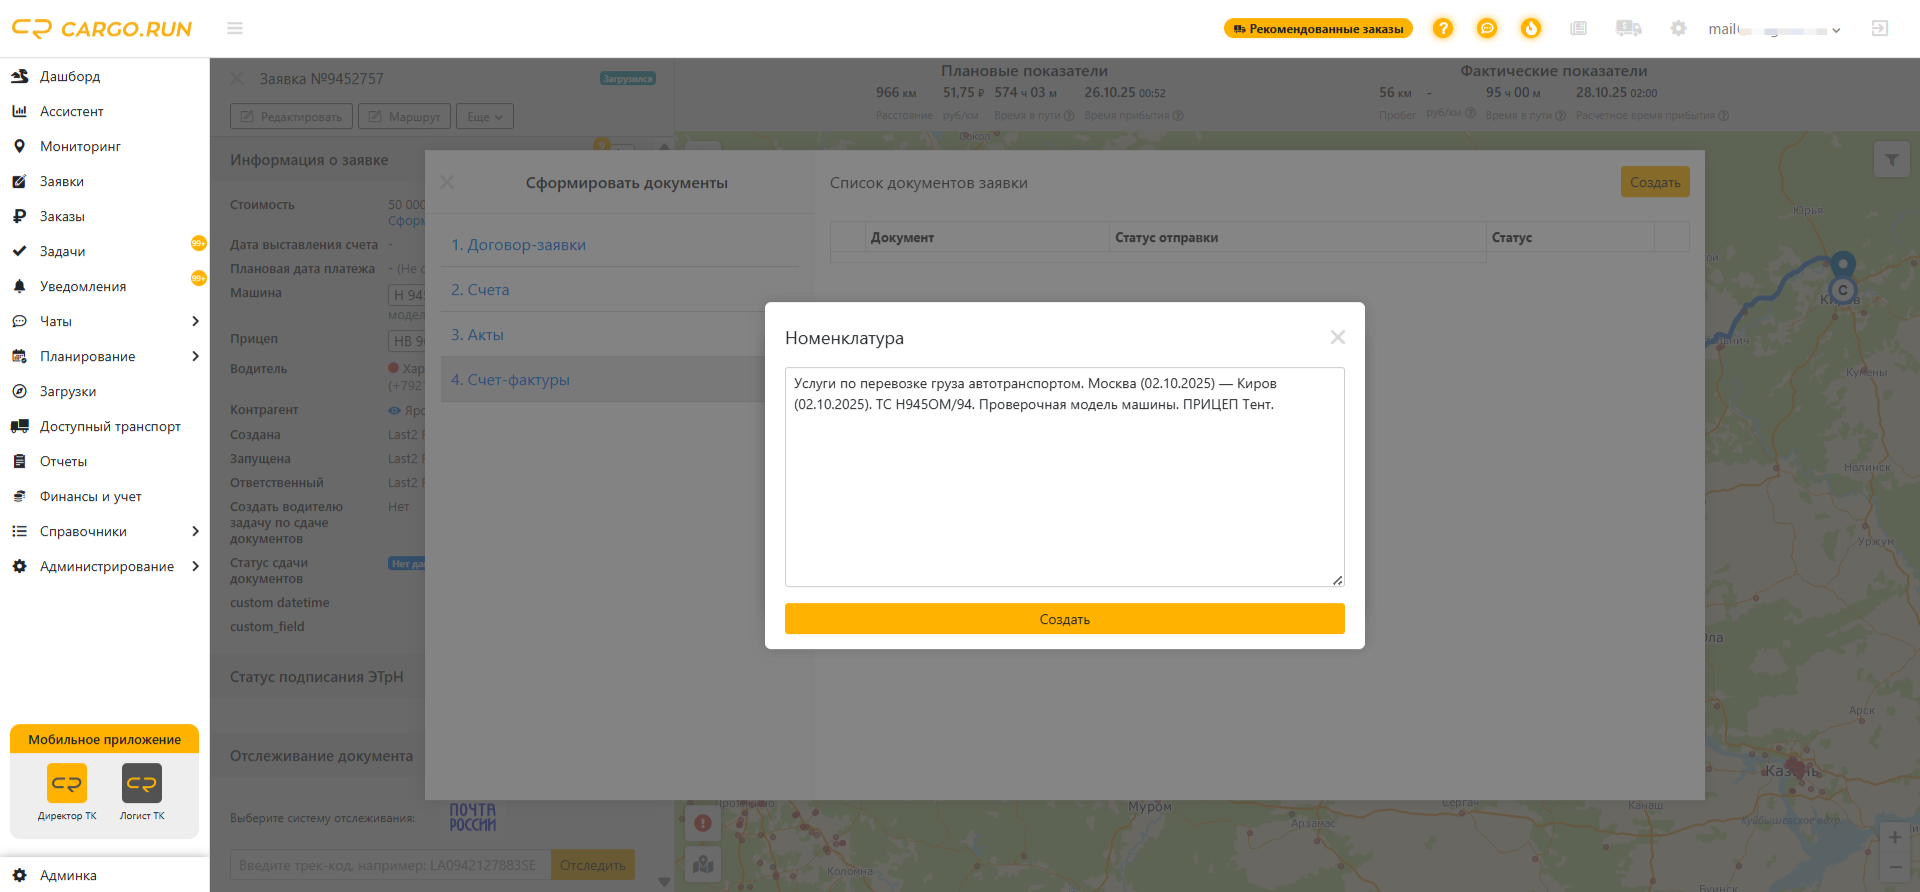Screen dimensions: 1920x892
Task: Open the settings gear in header
Action: [x=1678, y=28]
